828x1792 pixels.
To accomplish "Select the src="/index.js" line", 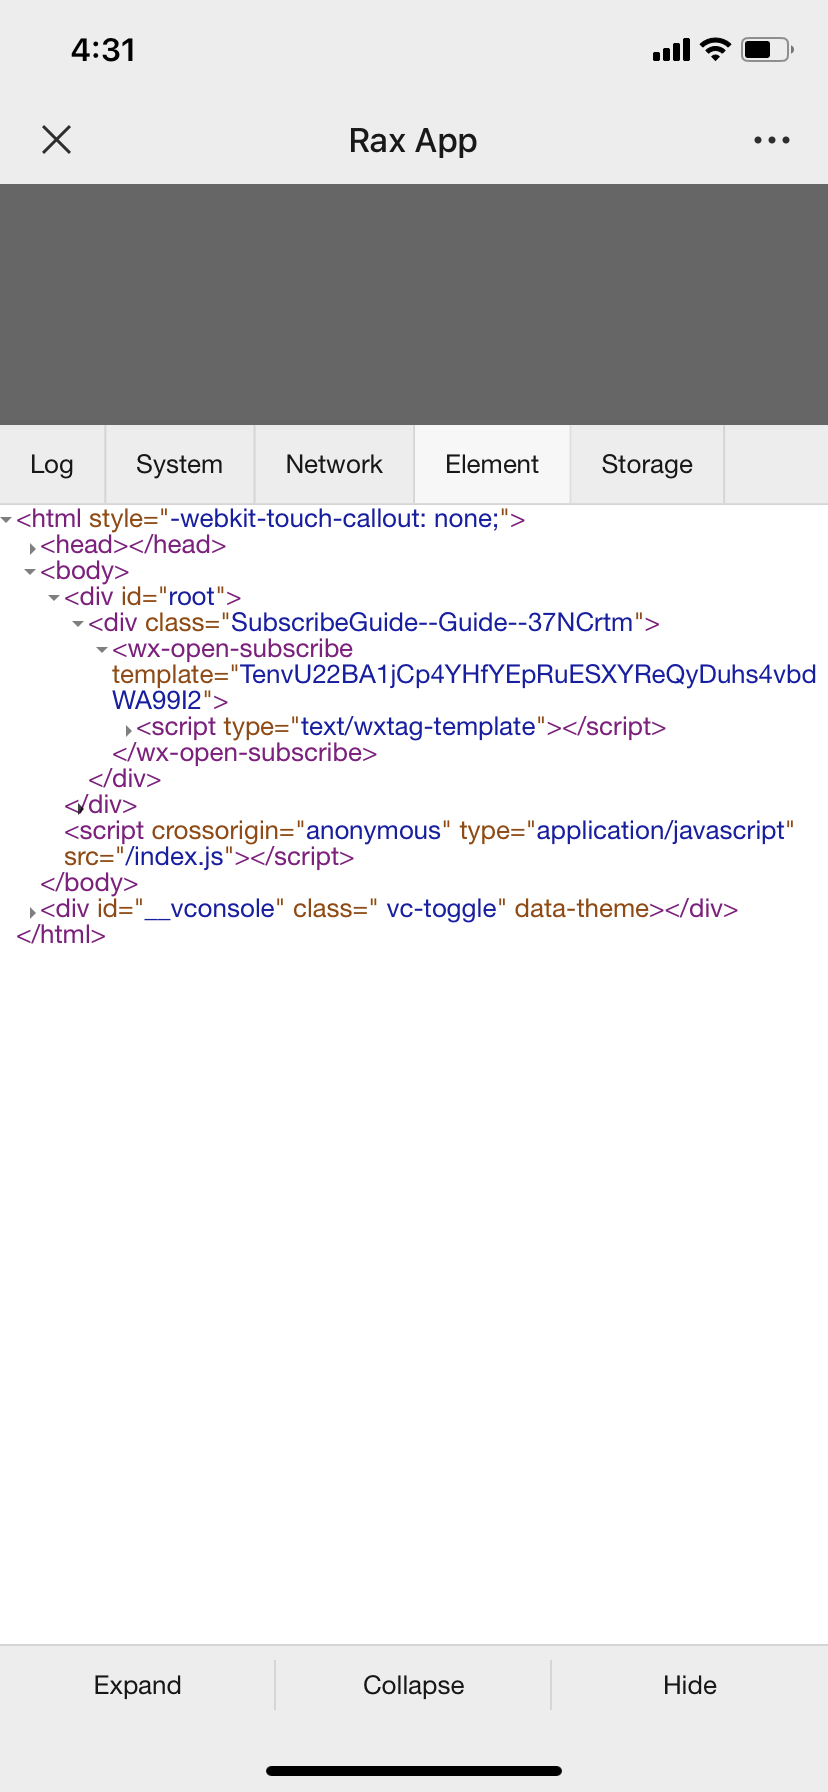I will click(x=209, y=857).
